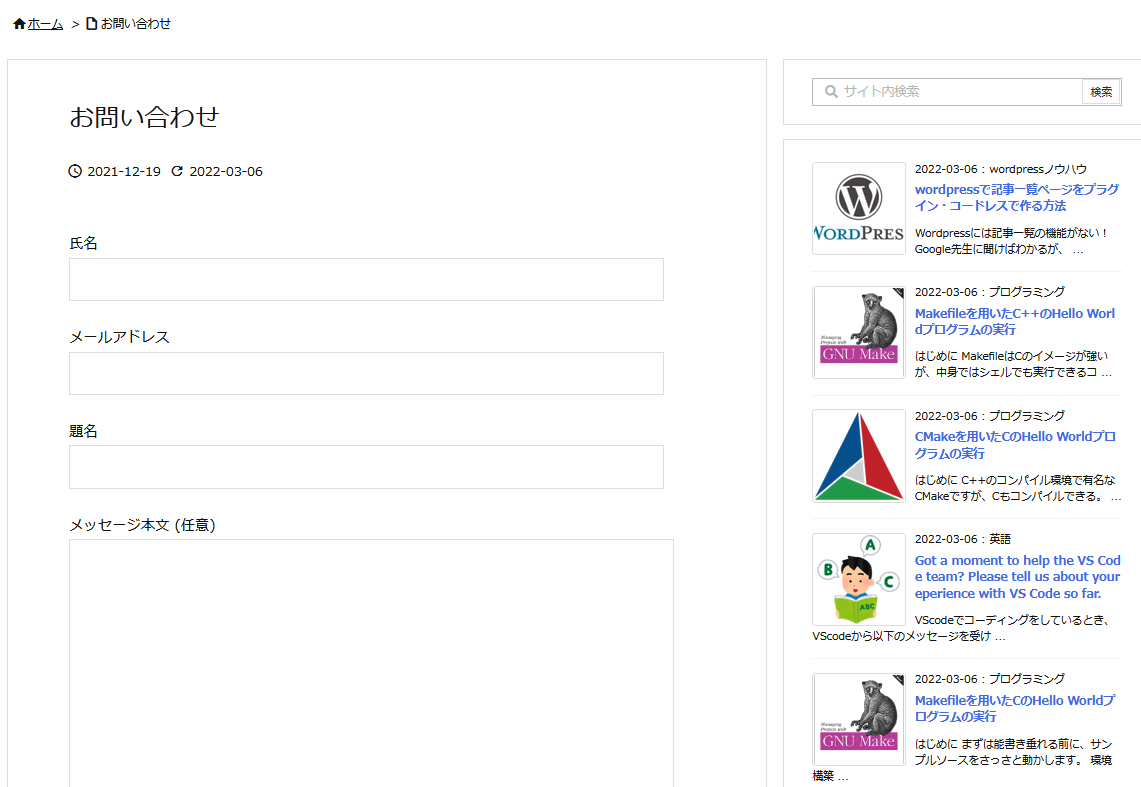The width and height of the screenshot is (1141, 787).
Task: Open the WordPress logo thumbnail
Action: coord(858,209)
